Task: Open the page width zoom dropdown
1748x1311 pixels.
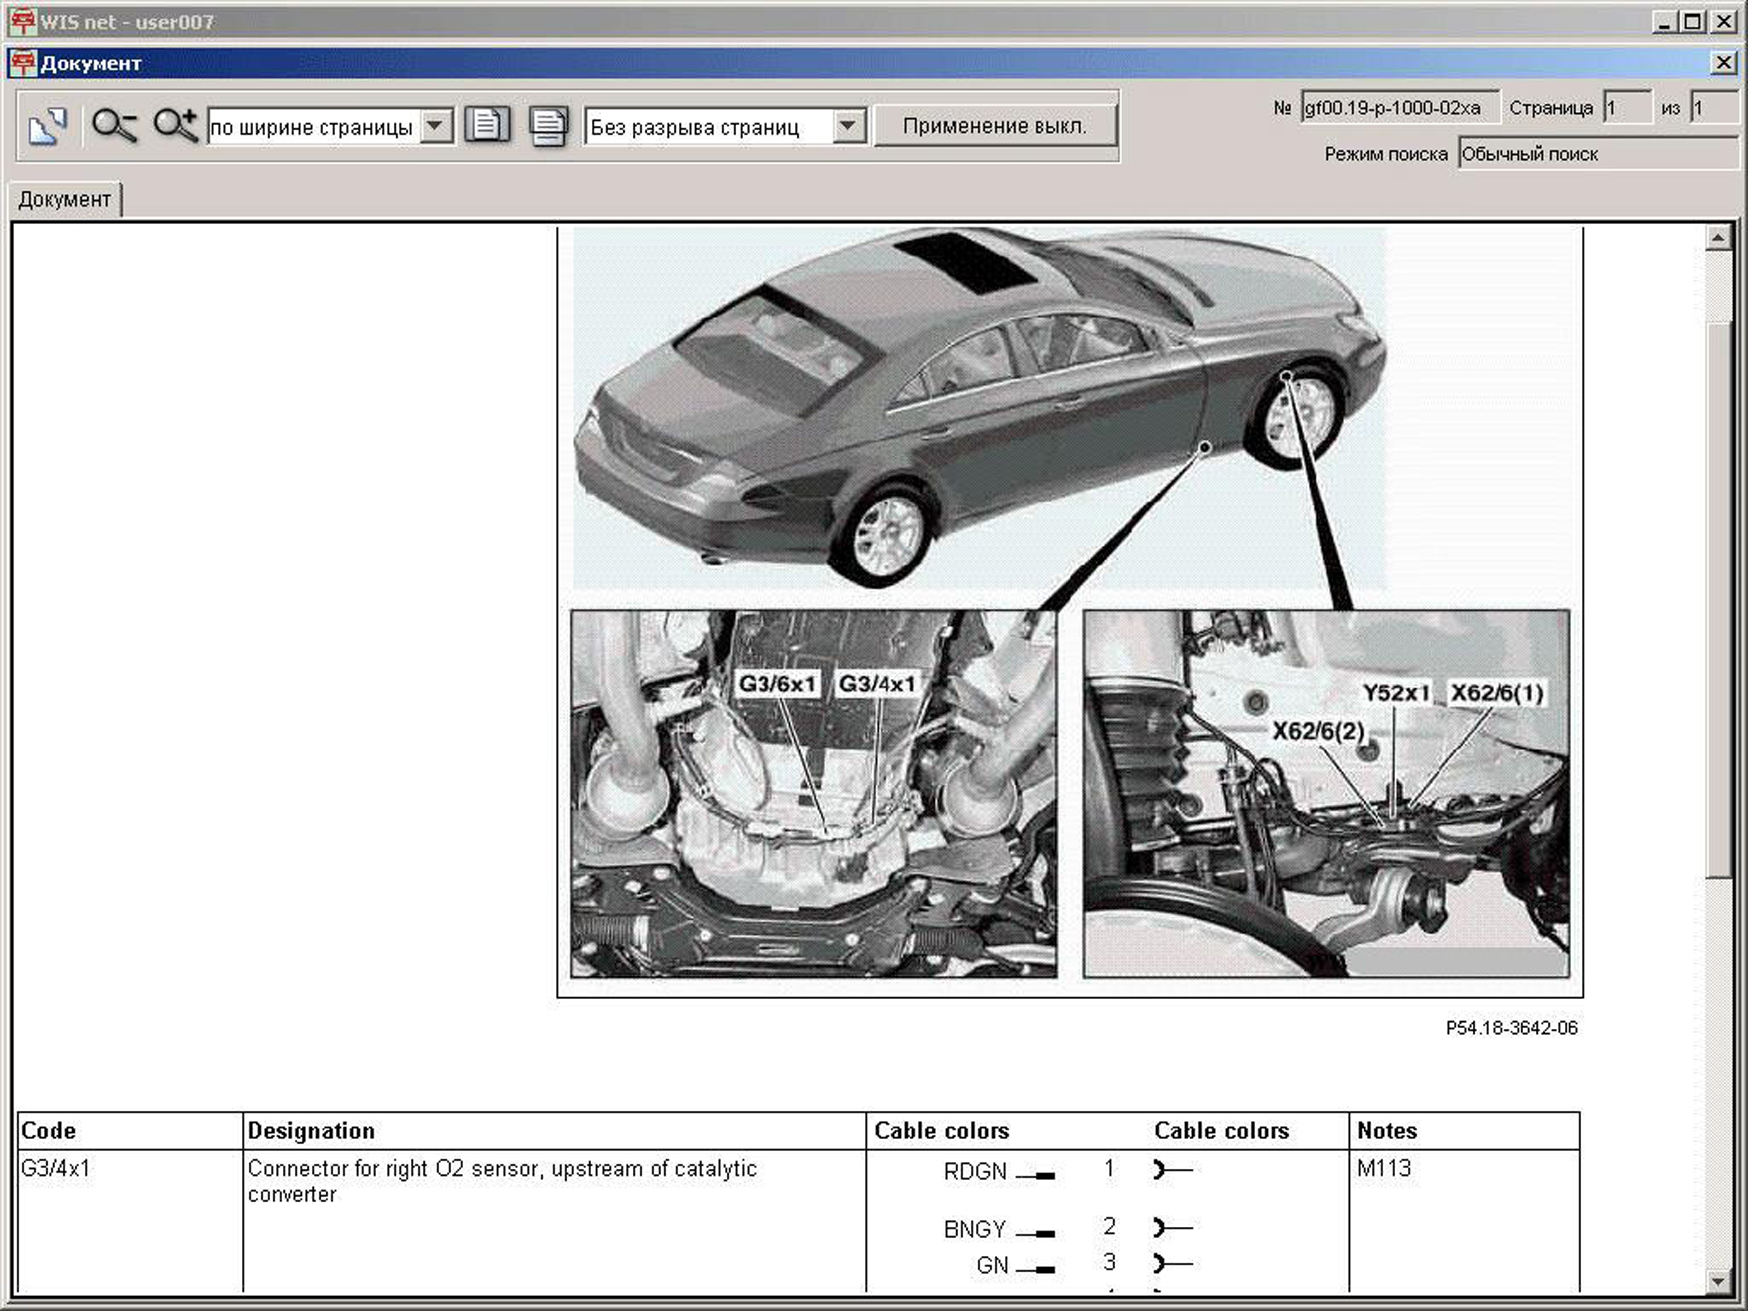Action: tap(435, 127)
